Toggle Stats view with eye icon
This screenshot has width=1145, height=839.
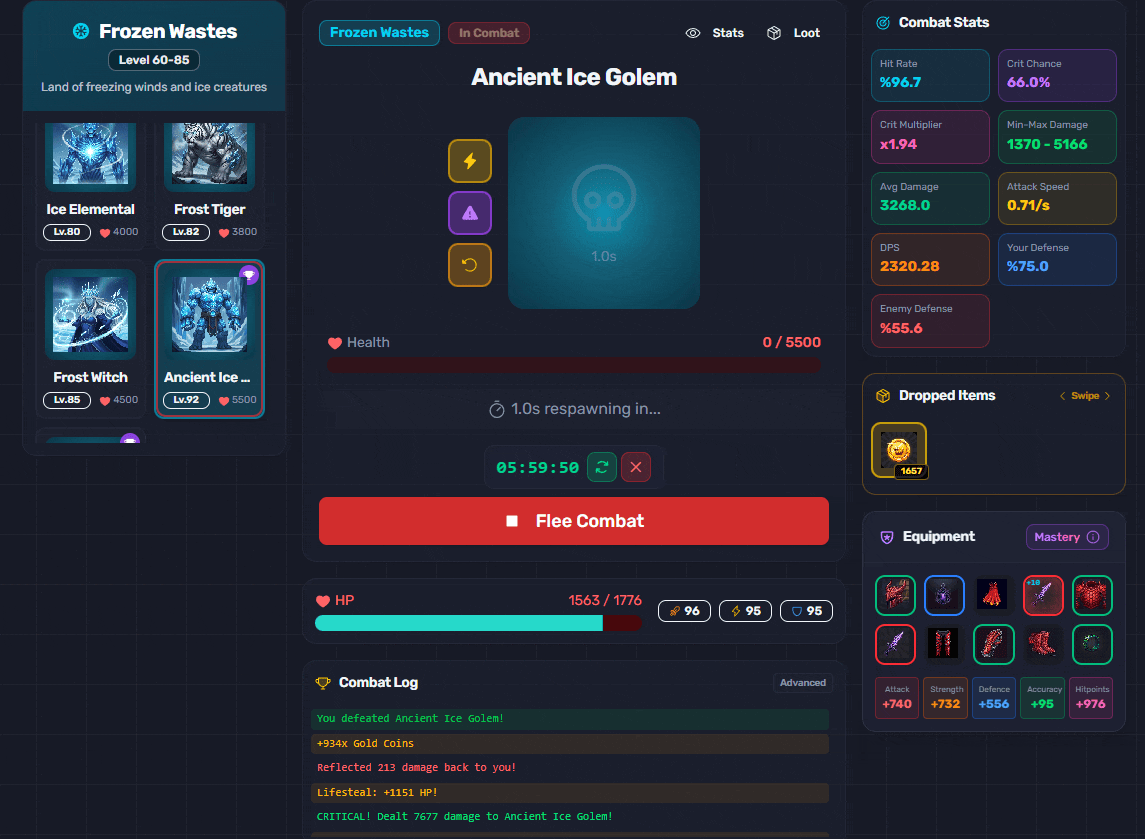pyautogui.click(x=714, y=33)
